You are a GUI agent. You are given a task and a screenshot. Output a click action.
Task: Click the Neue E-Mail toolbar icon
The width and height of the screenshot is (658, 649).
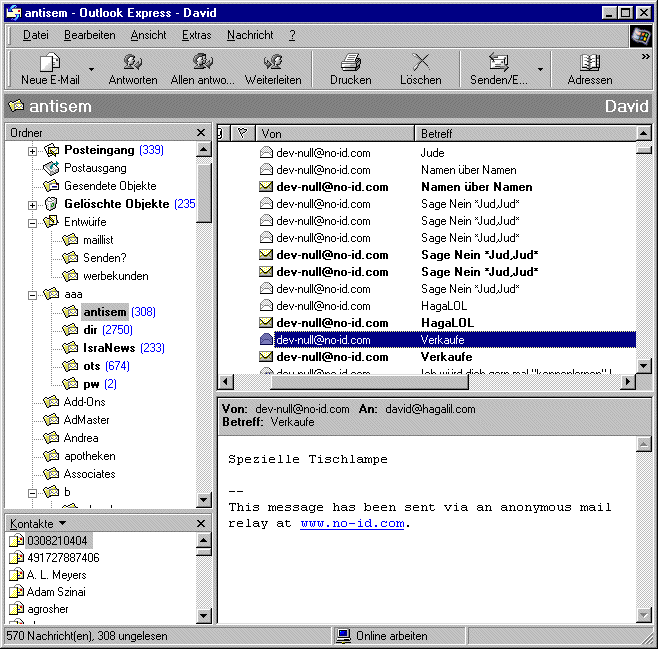click(x=50, y=63)
